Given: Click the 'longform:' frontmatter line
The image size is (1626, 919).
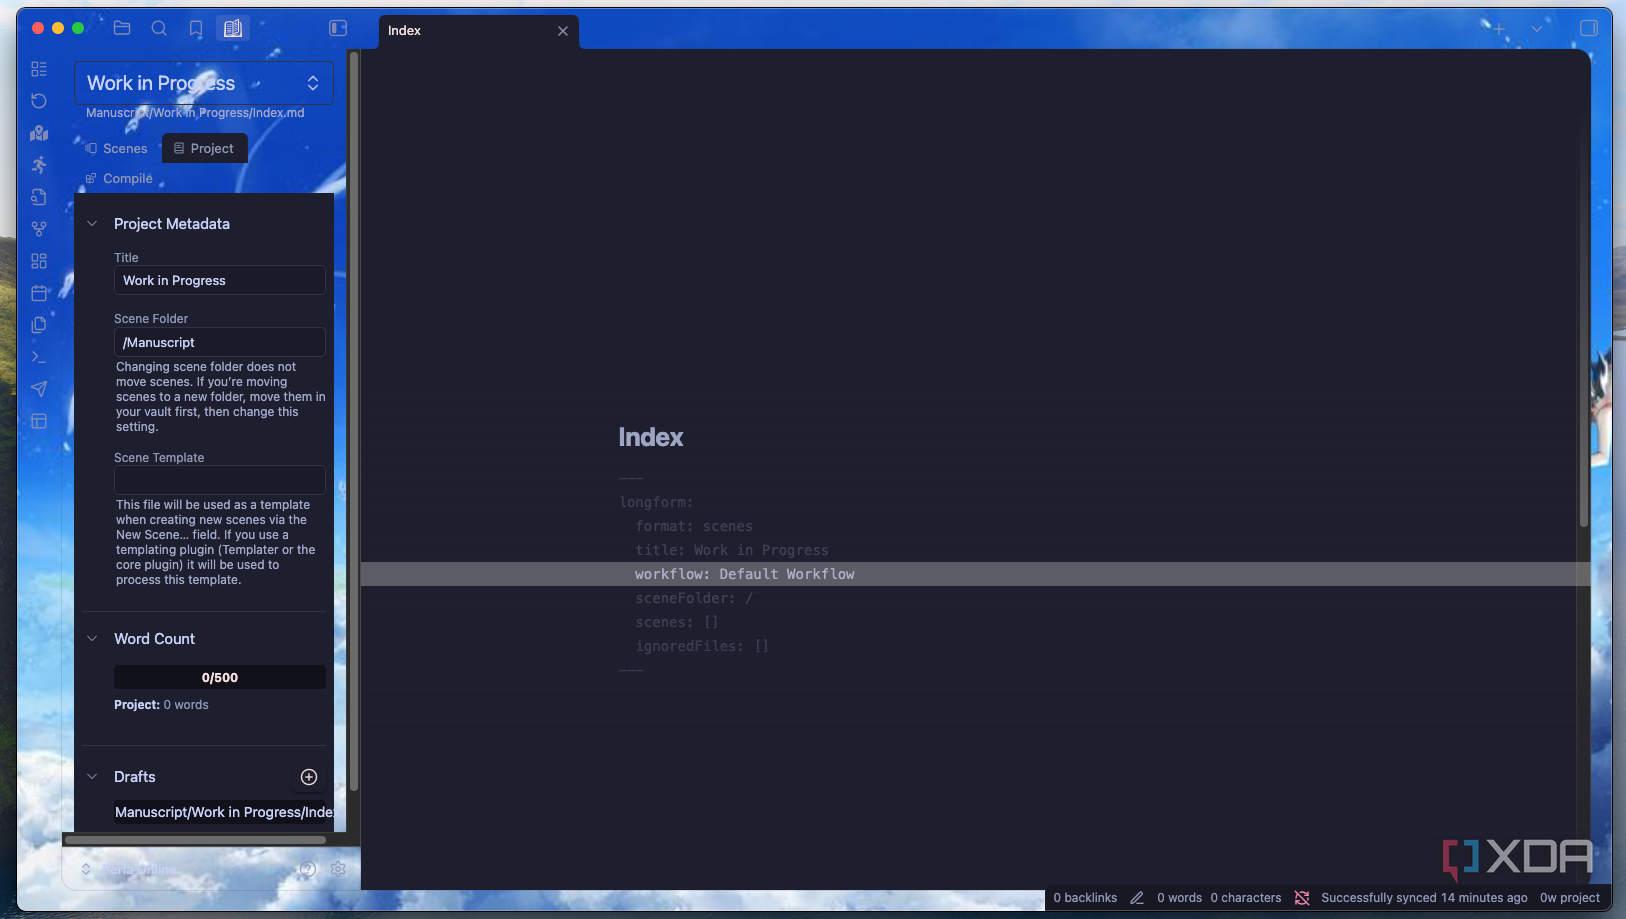Looking at the screenshot, I should 655,502.
